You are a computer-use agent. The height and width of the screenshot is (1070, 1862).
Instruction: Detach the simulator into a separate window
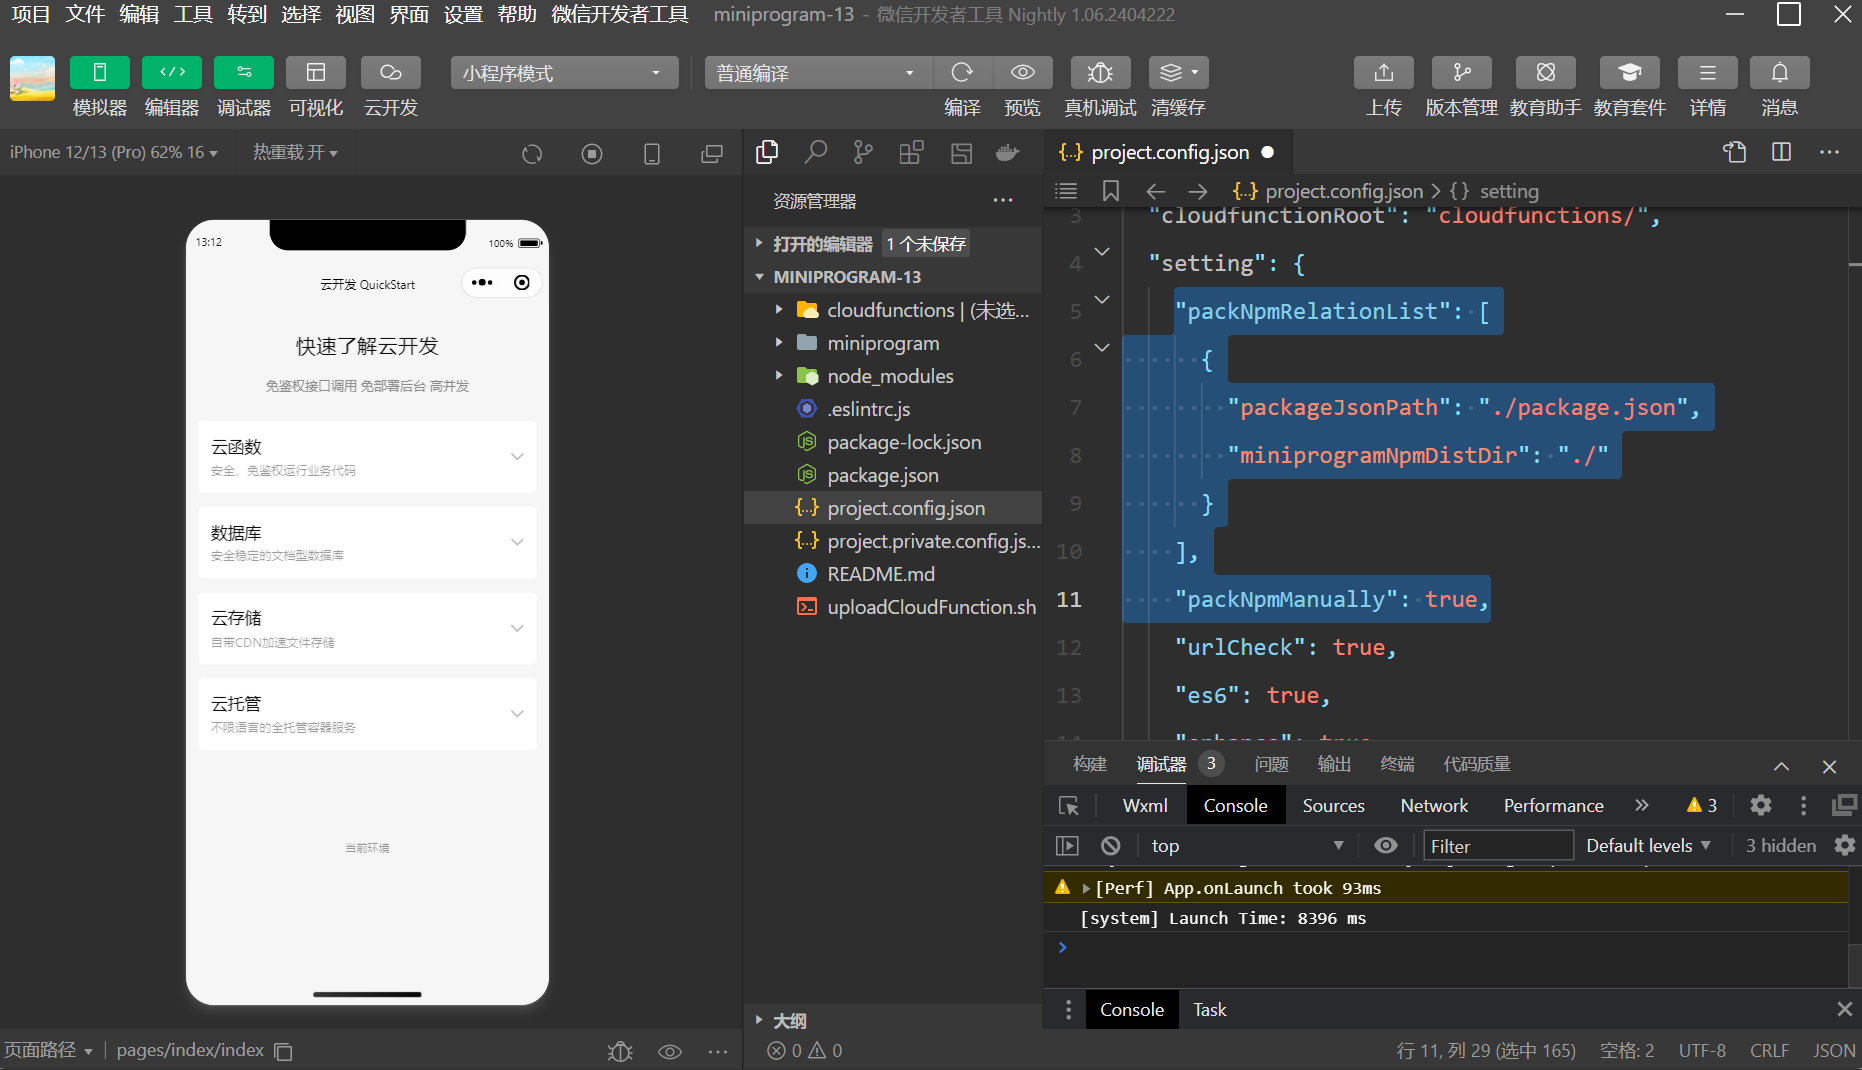click(712, 153)
